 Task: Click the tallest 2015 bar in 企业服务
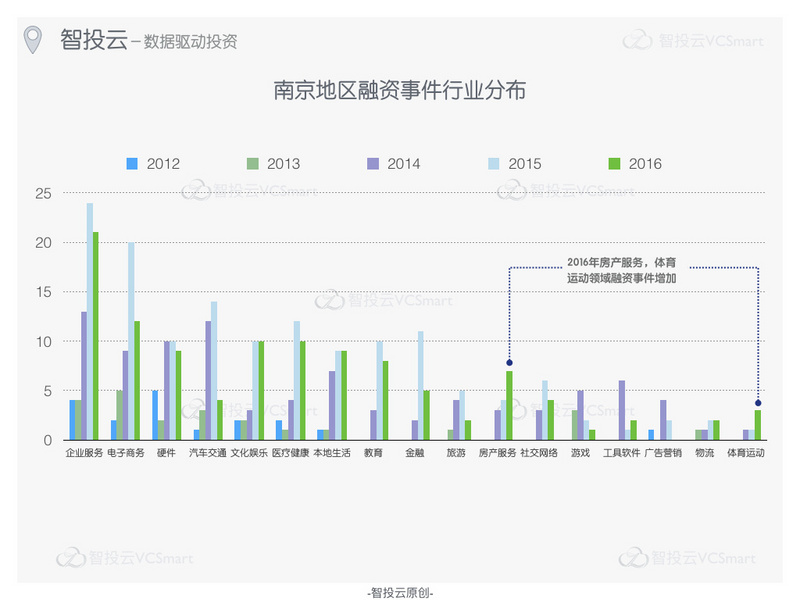(89, 320)
